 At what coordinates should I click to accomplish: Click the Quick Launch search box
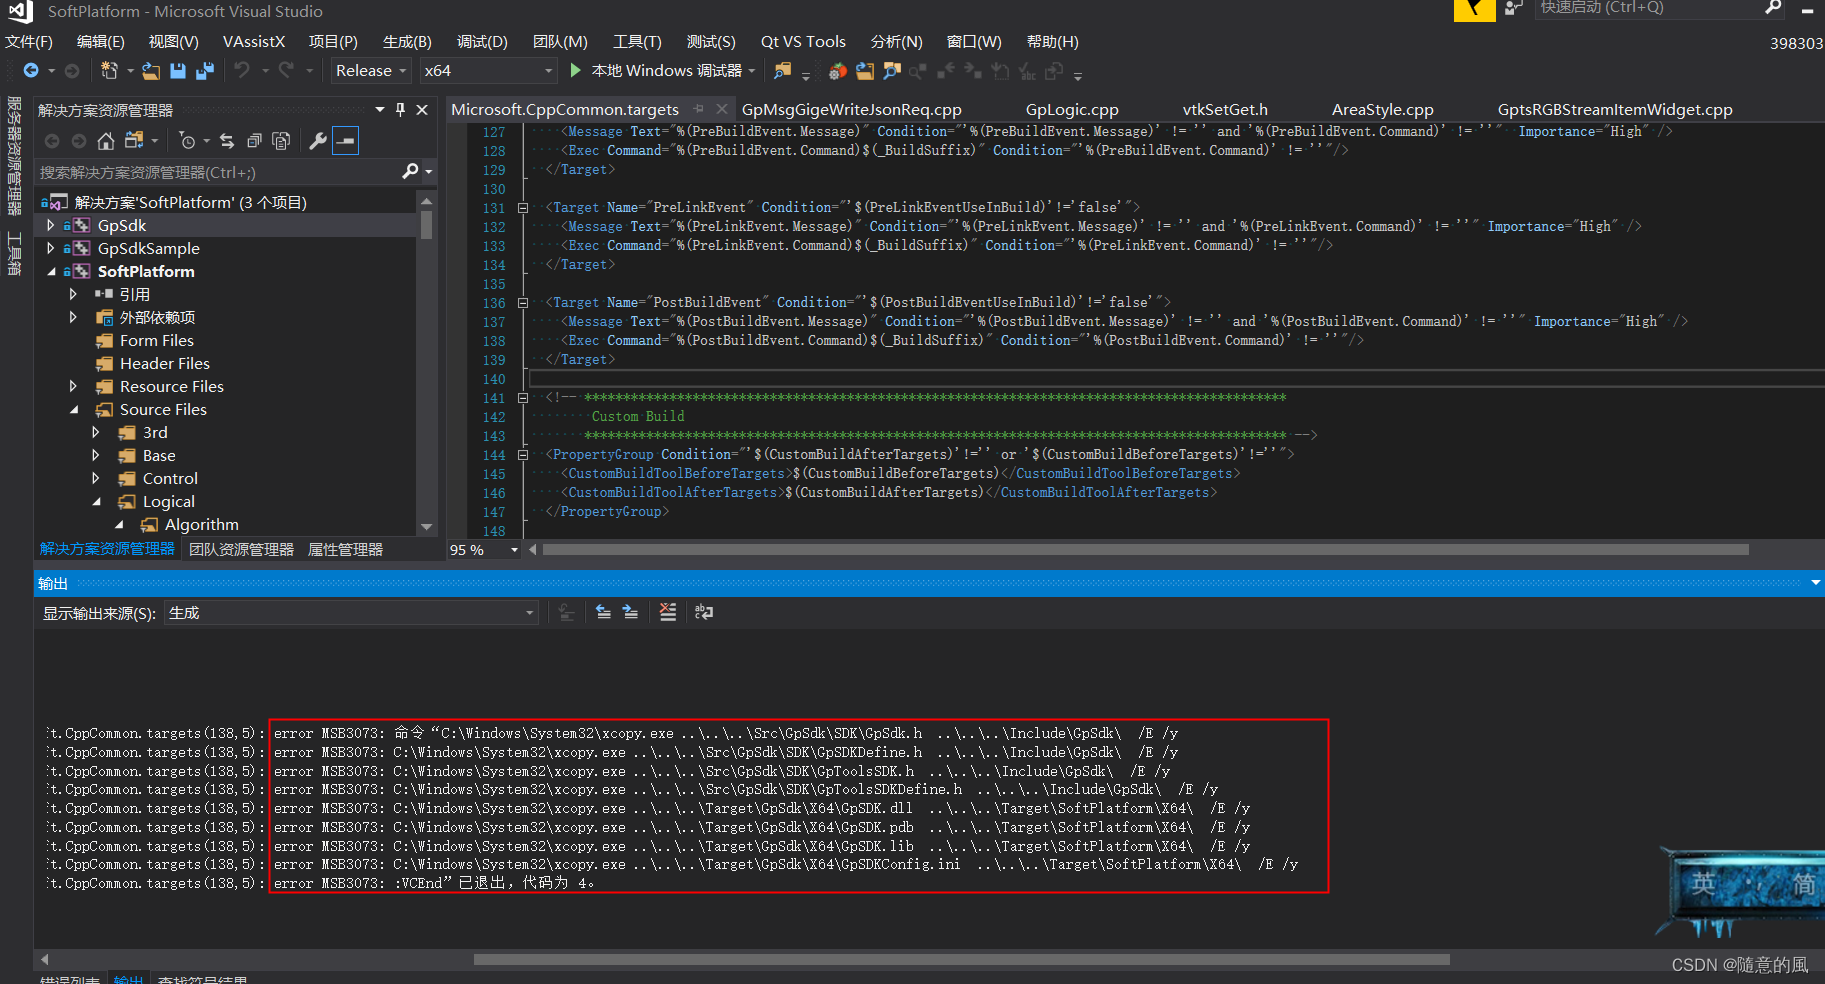[x=1648, y=8]
